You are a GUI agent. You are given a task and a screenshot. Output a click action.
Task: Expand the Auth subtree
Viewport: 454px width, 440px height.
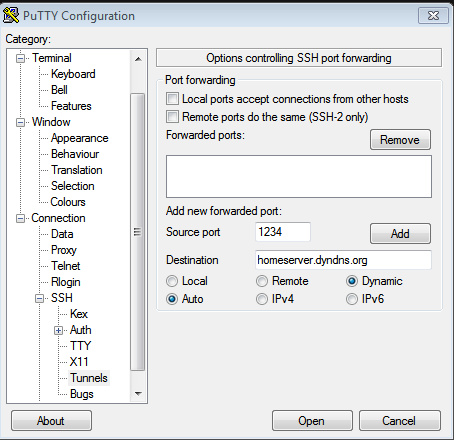pos(58,330)
